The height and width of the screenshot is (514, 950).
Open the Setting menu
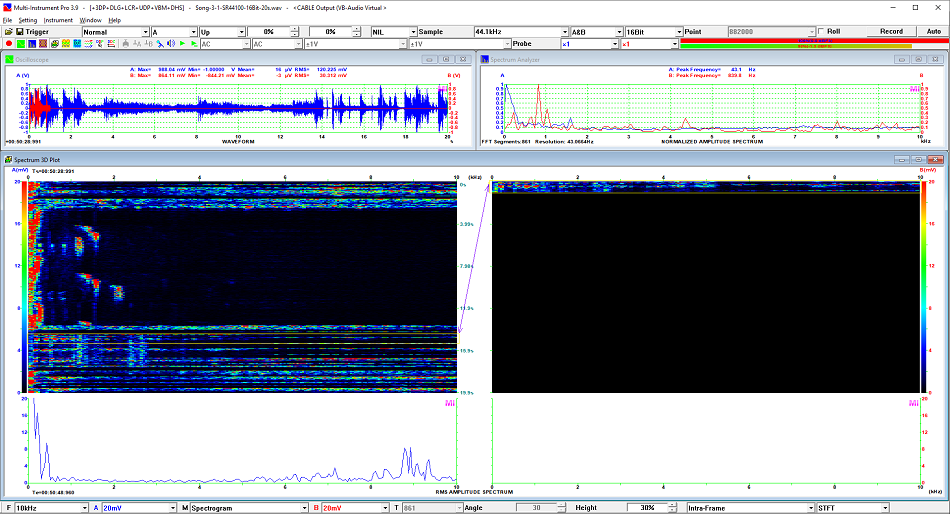[x=27, y=19]
